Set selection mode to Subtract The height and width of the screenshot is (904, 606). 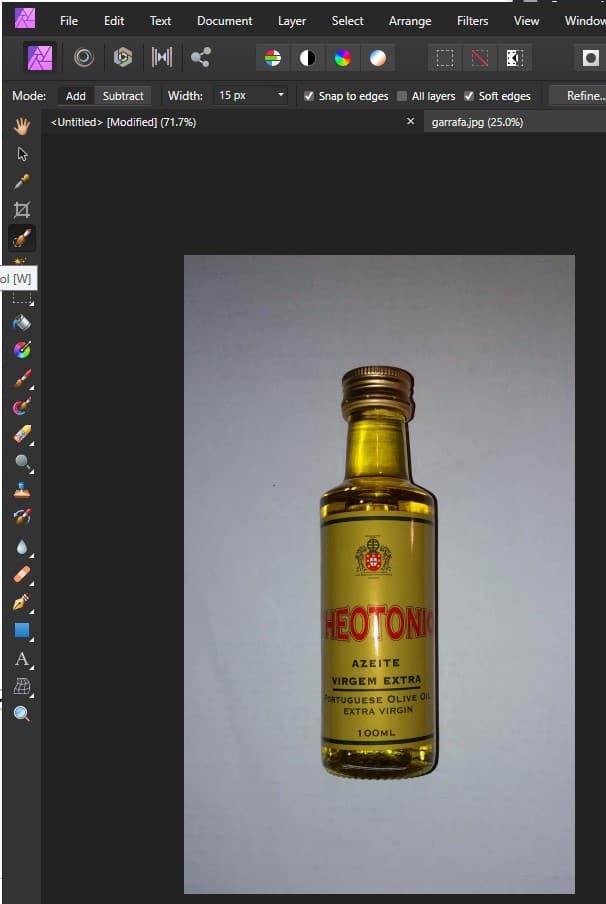coord(123,96)
